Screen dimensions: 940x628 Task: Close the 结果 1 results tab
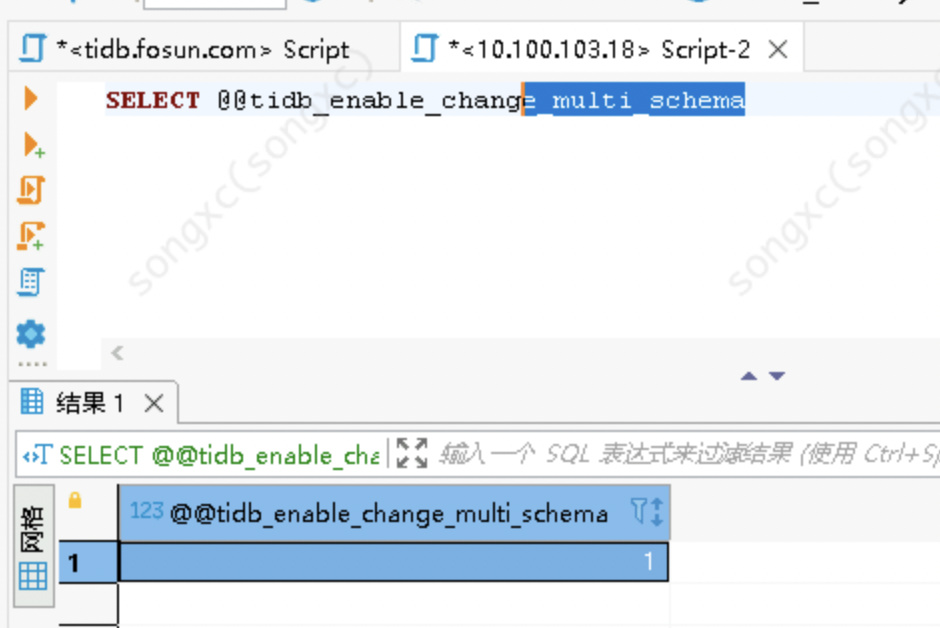coord(154,403)
